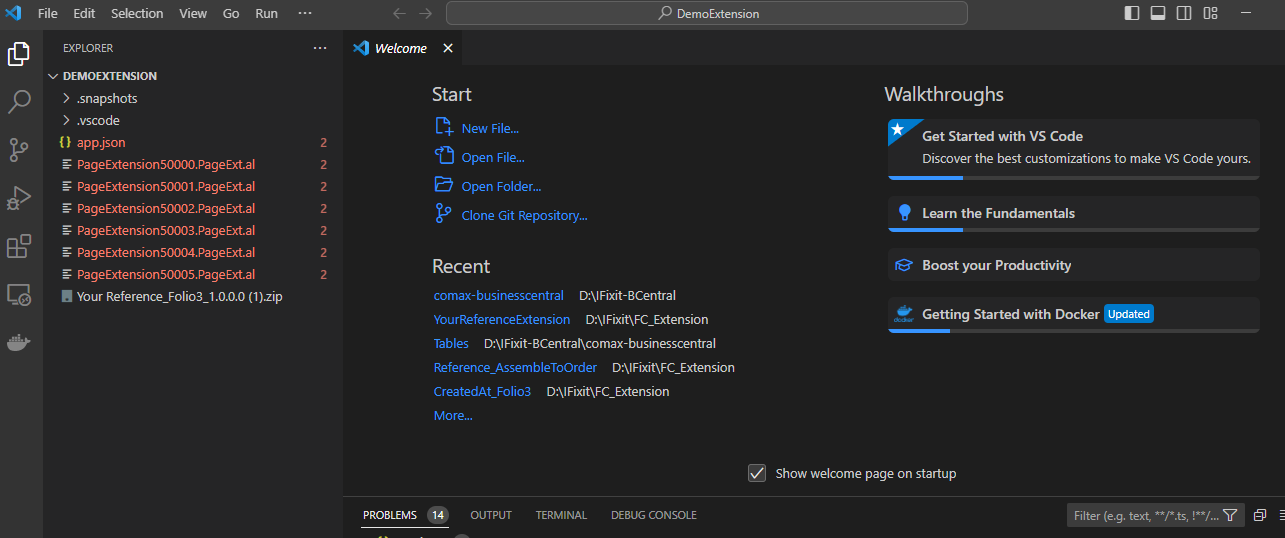Click the Explorer more actions ellipsis
1285x538 pixels.
click(320, 48)
